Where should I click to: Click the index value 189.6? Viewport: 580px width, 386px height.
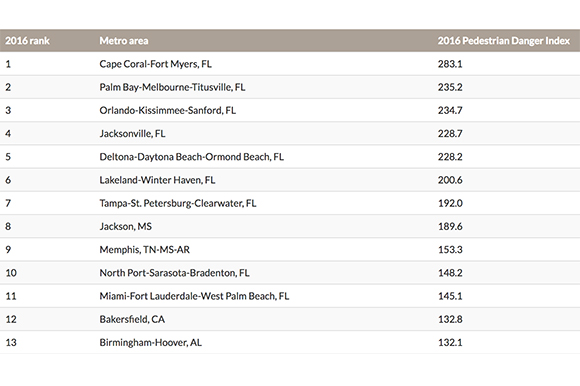[x=450, y=226]
